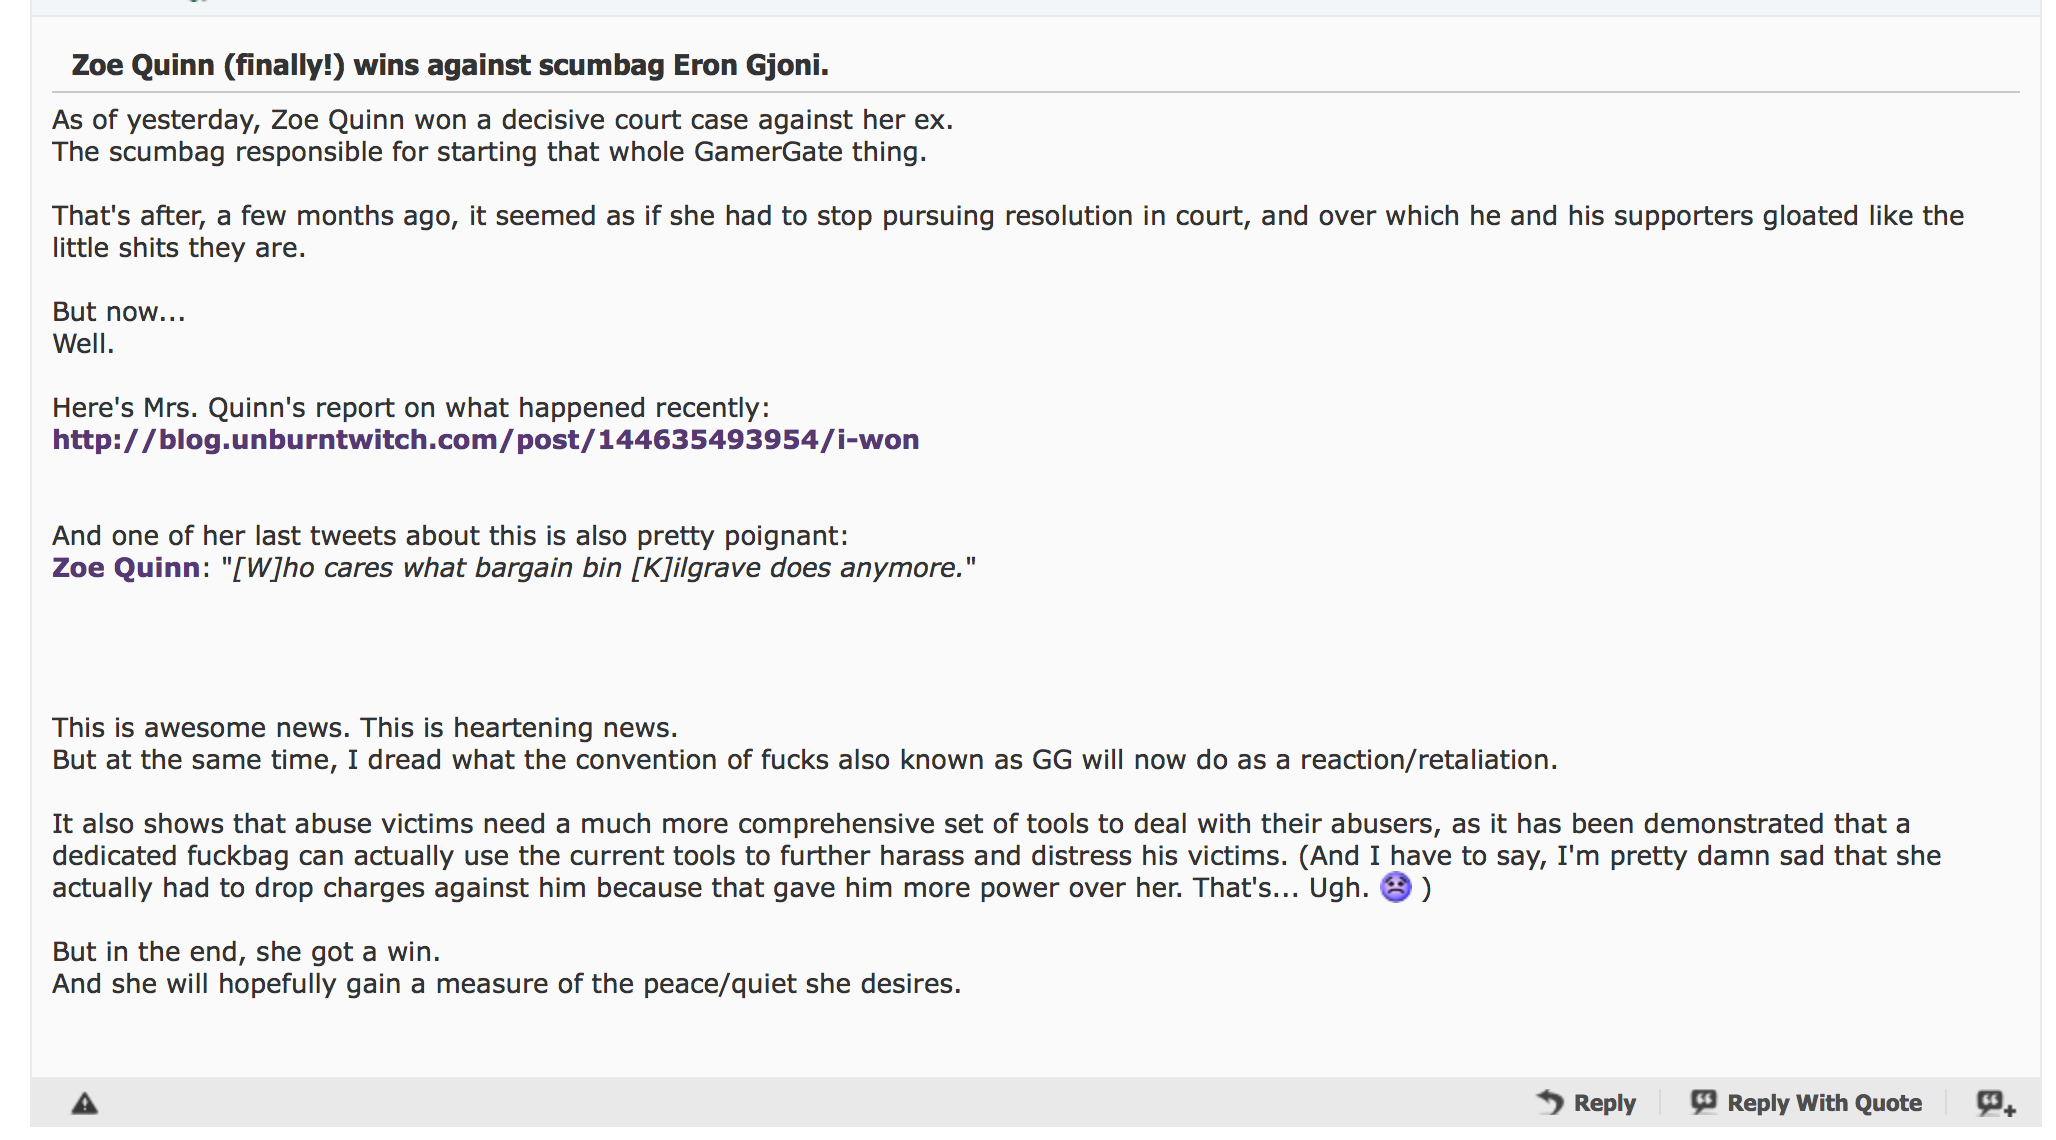
Task: Click the sentence mentioning "GamerGate thing"
Action: [x=489, y=152]
